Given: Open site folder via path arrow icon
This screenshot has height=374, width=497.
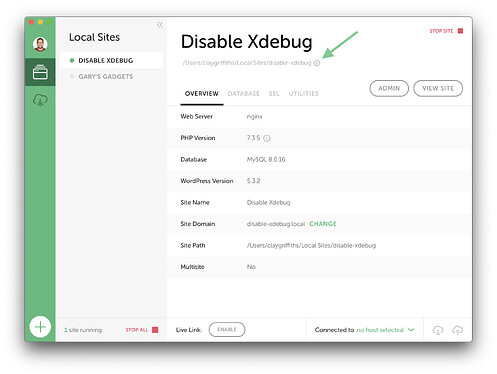Looking at the screenshot, I should 317,63.
